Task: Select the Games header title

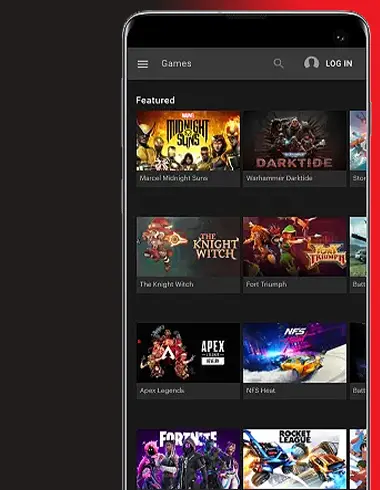Action: (x=176, y=63)
